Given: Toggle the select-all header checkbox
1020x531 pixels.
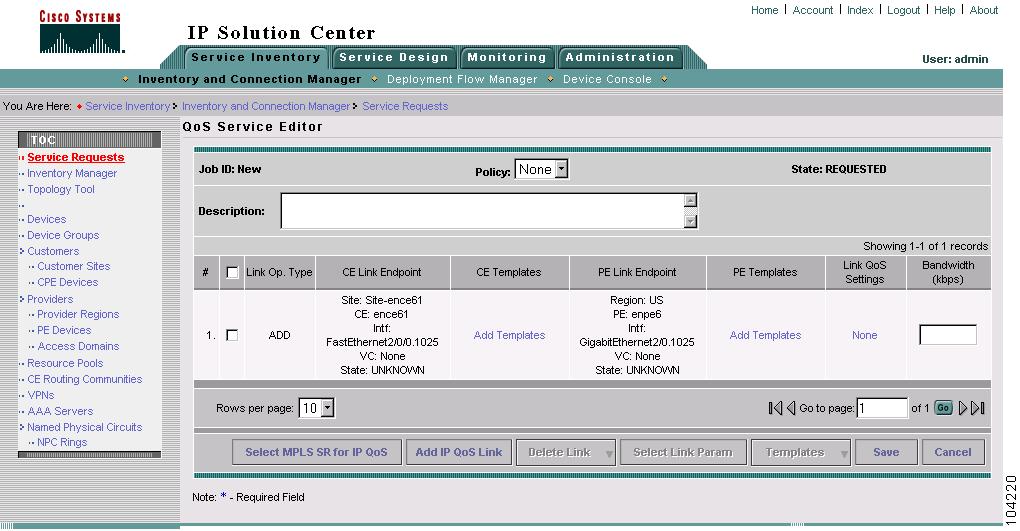Looking at the screenshot, I should [232, 273].
